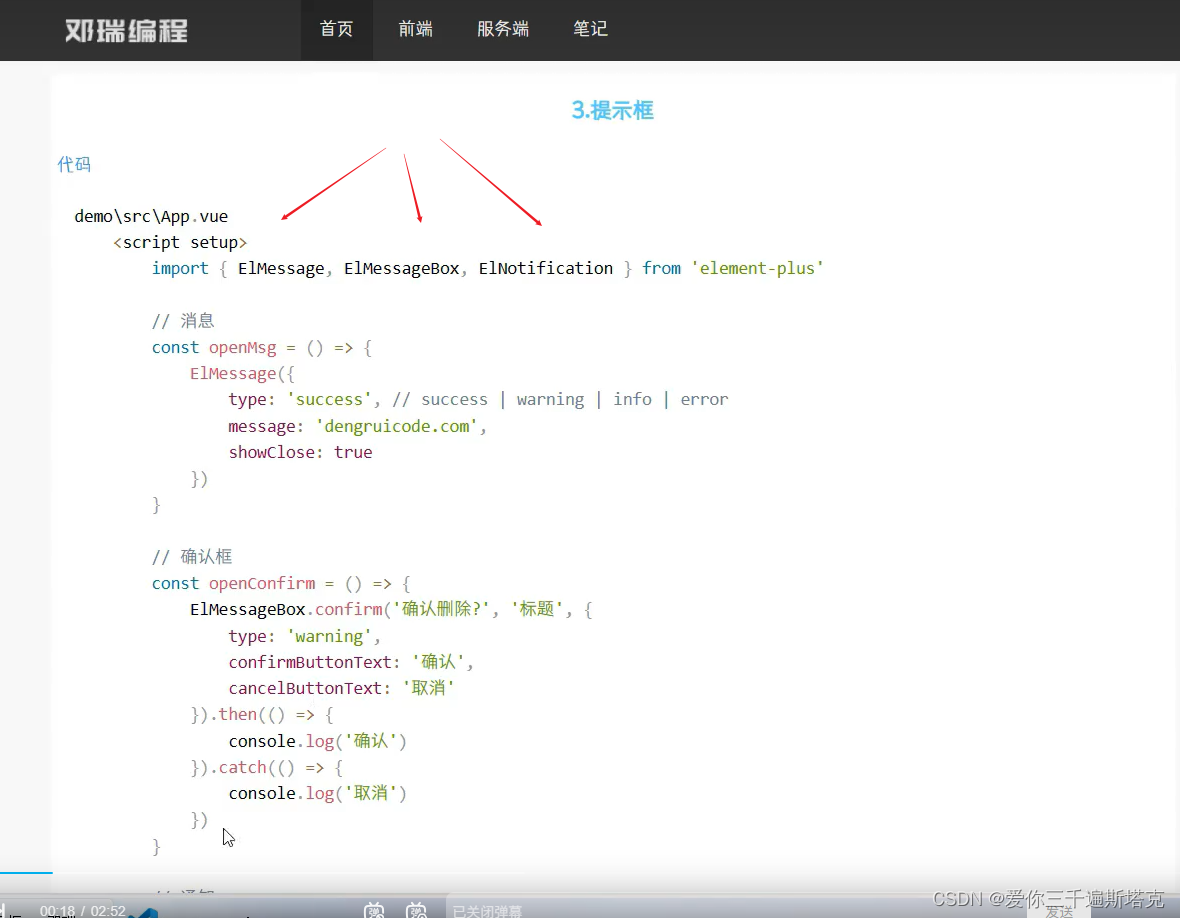
Task: Click the 'element-plus' string
Action: (757, 269)
